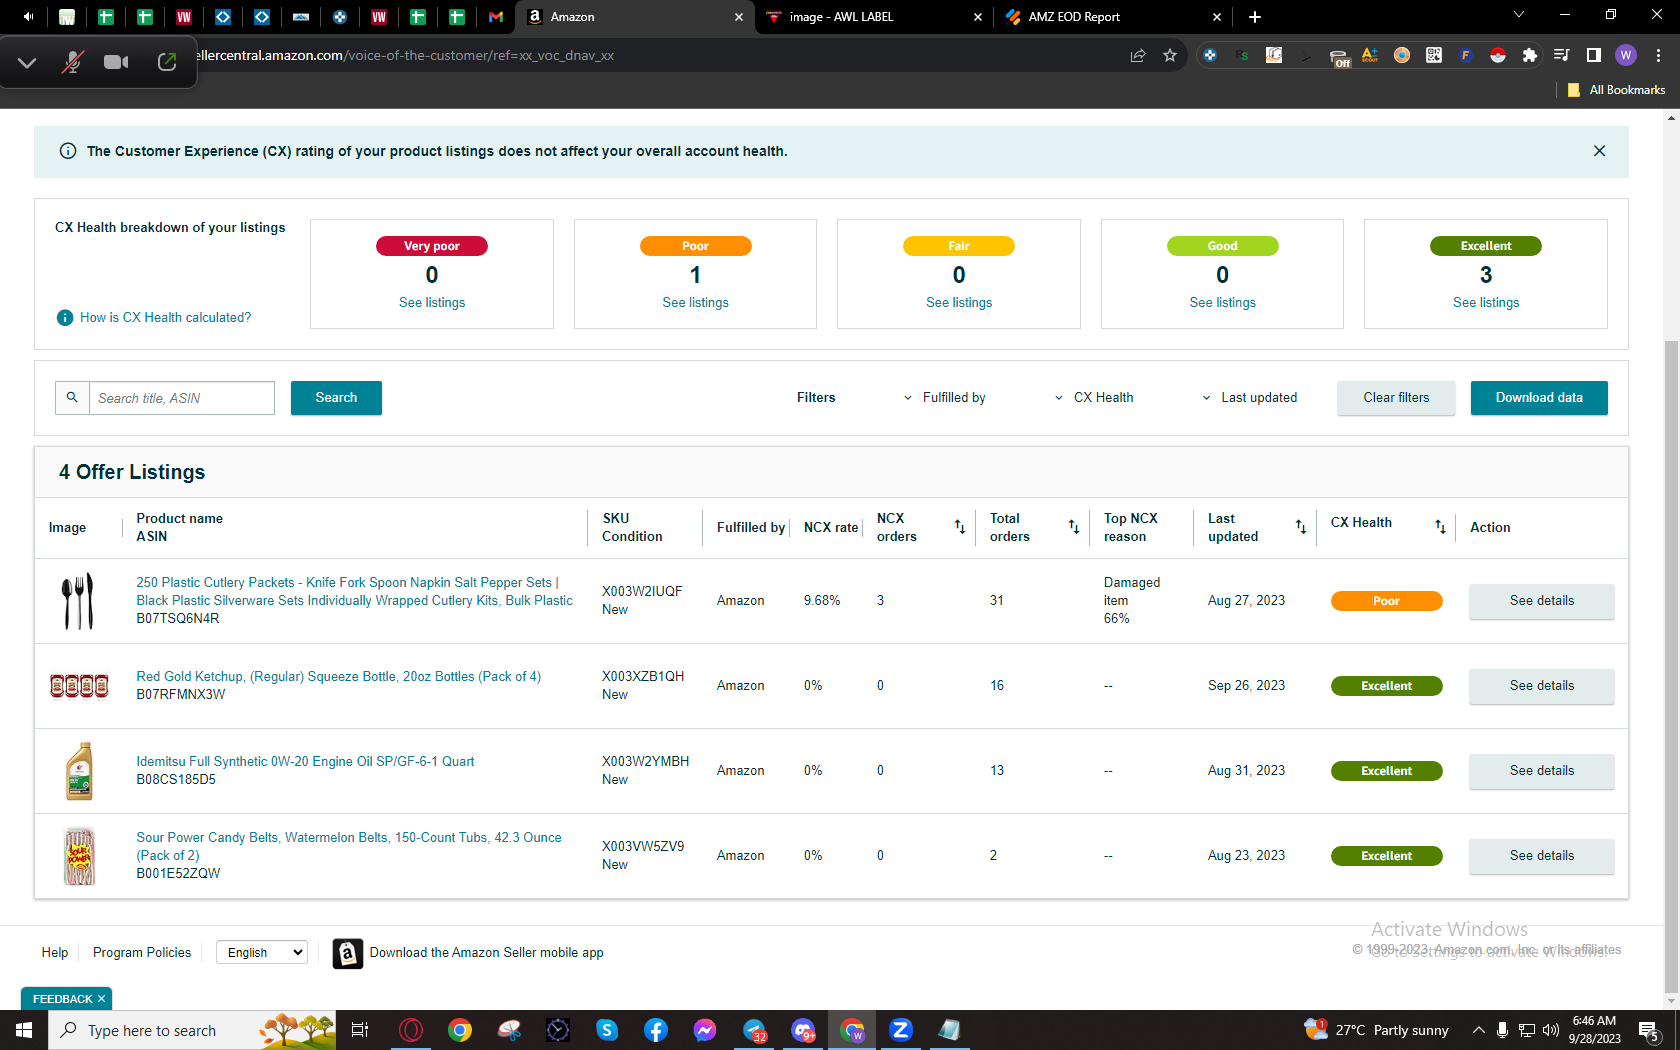
Task: Click the Search title, ASIN input field
Action: coord(182,398)
